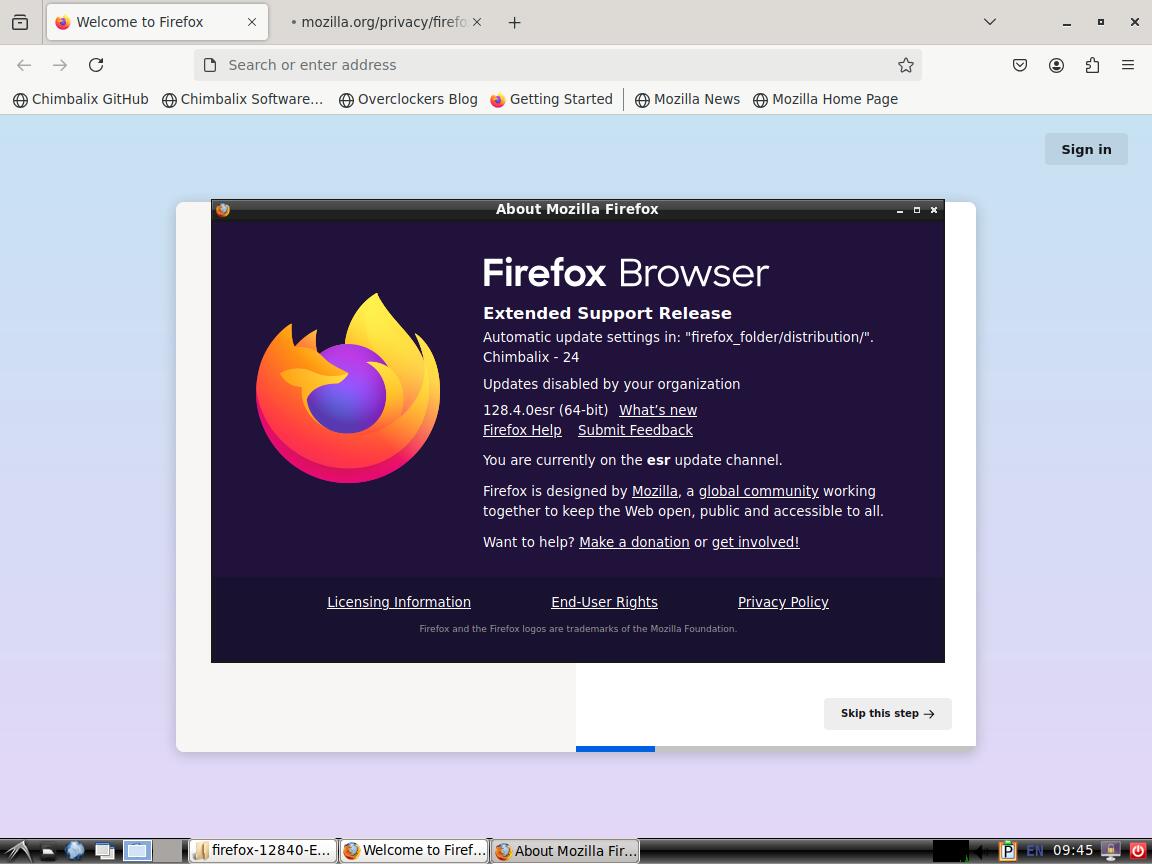Click the address bar search field

tap(558, 65)
